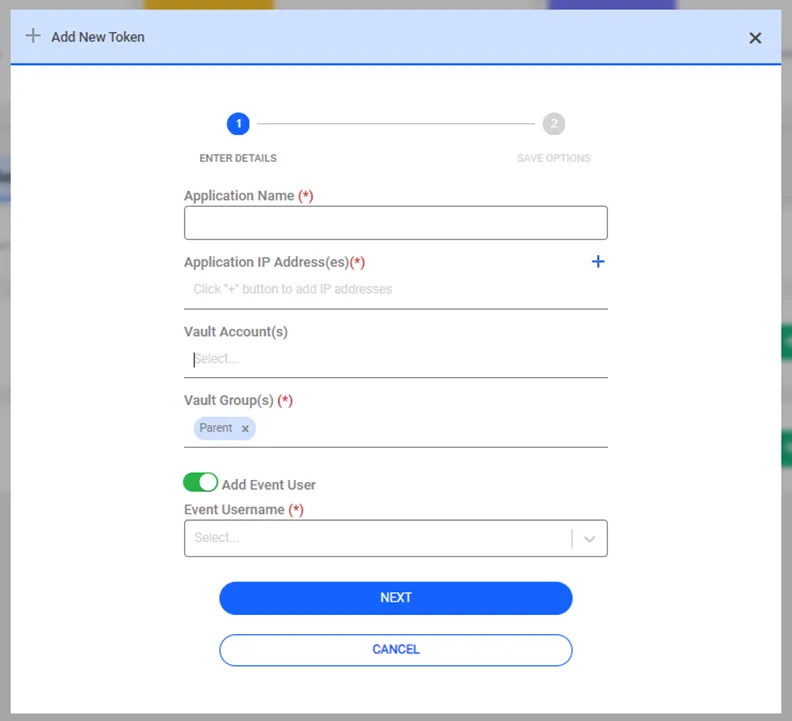Click the plus icon beside Add New Token
The height and width of the screenshot is (721, 792).
(x=33, y=36)
